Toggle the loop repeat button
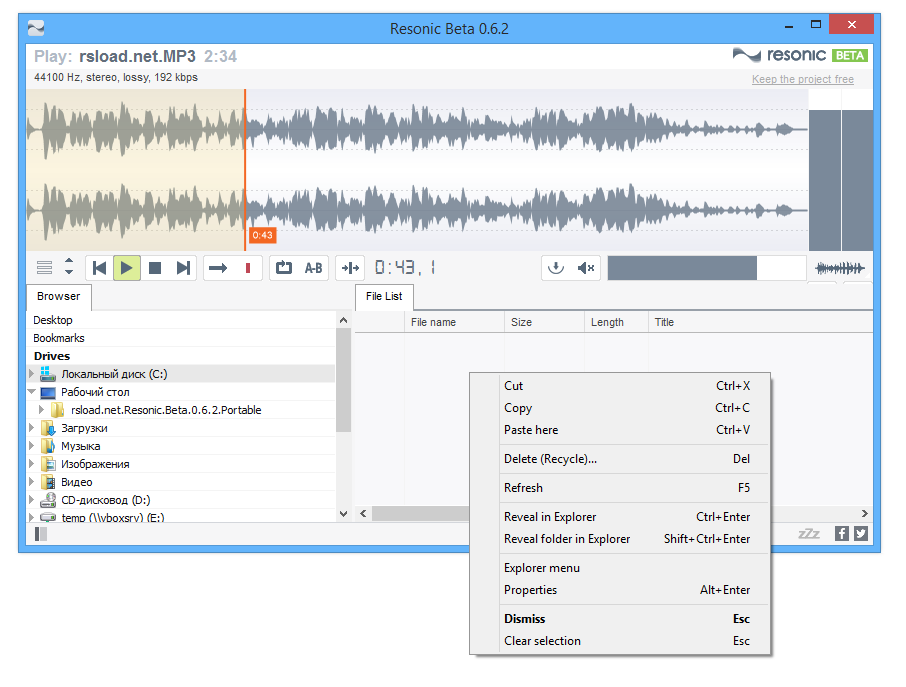906x687 pixels. pyautogui.click(x=284, y=268)
